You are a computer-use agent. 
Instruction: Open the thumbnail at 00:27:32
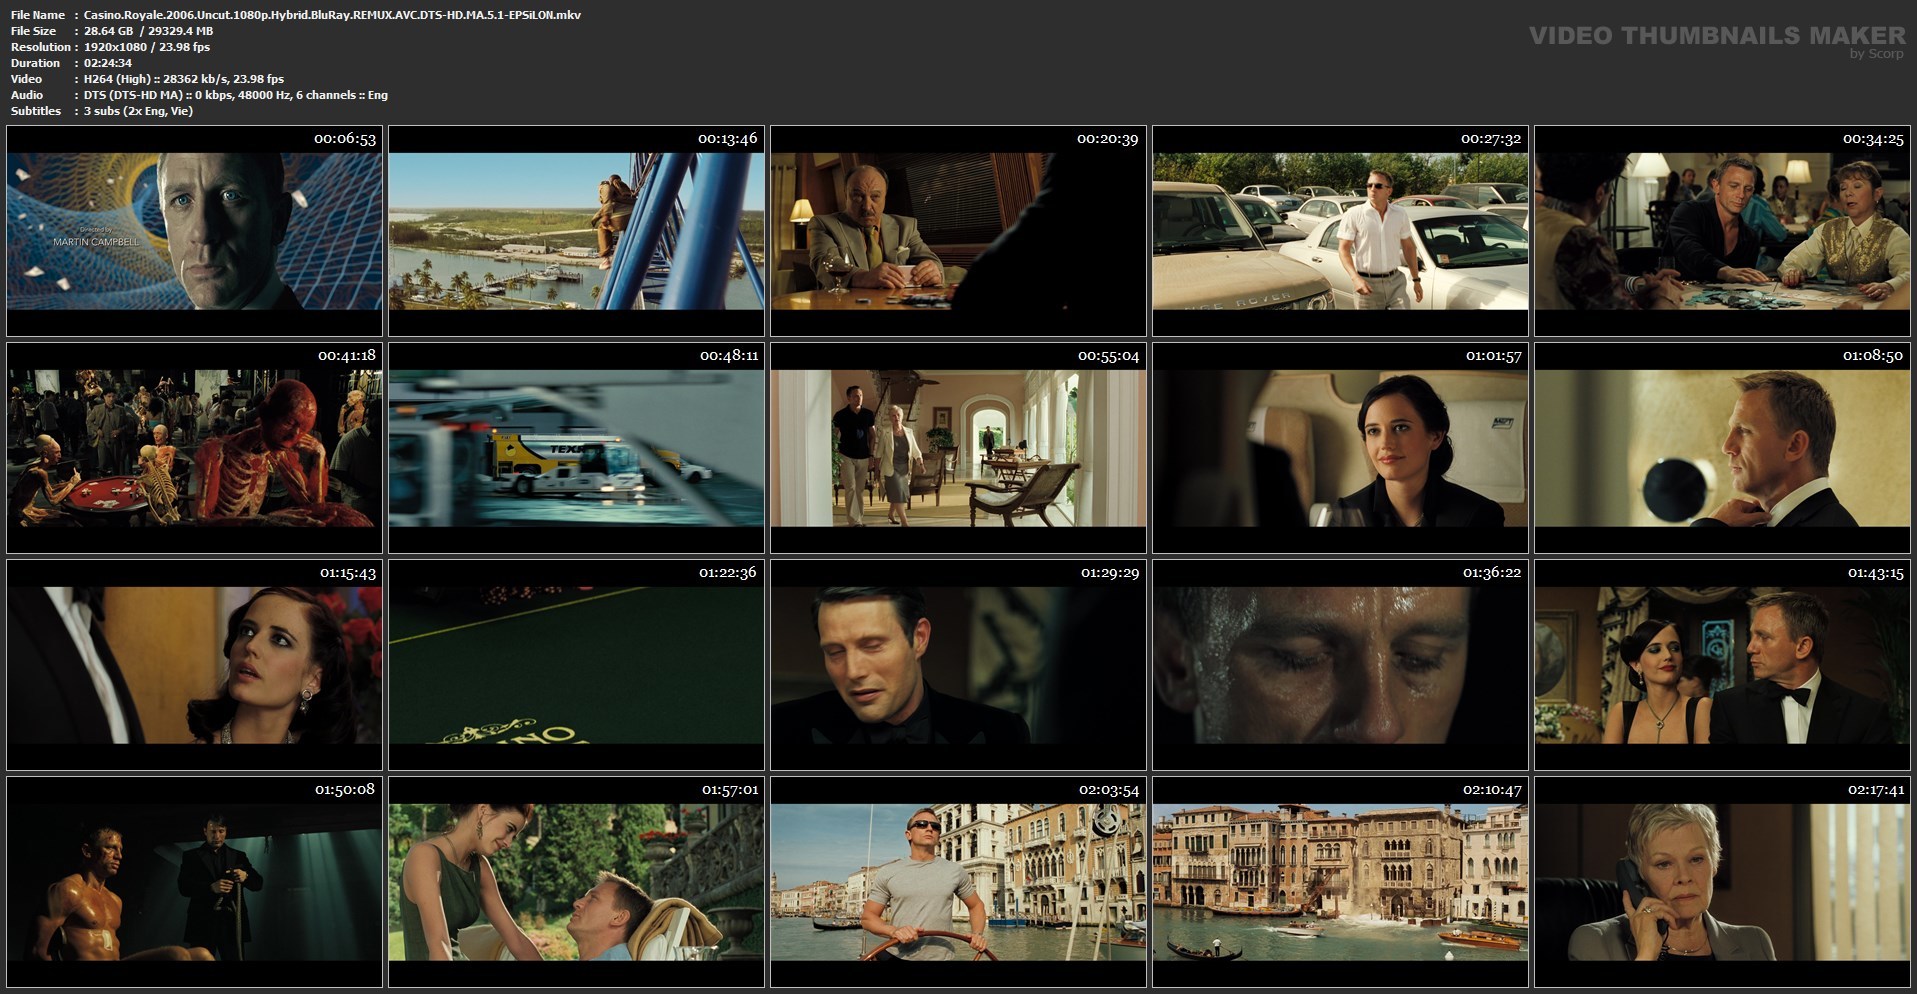pyautogui.click(x=1340, y=231)
